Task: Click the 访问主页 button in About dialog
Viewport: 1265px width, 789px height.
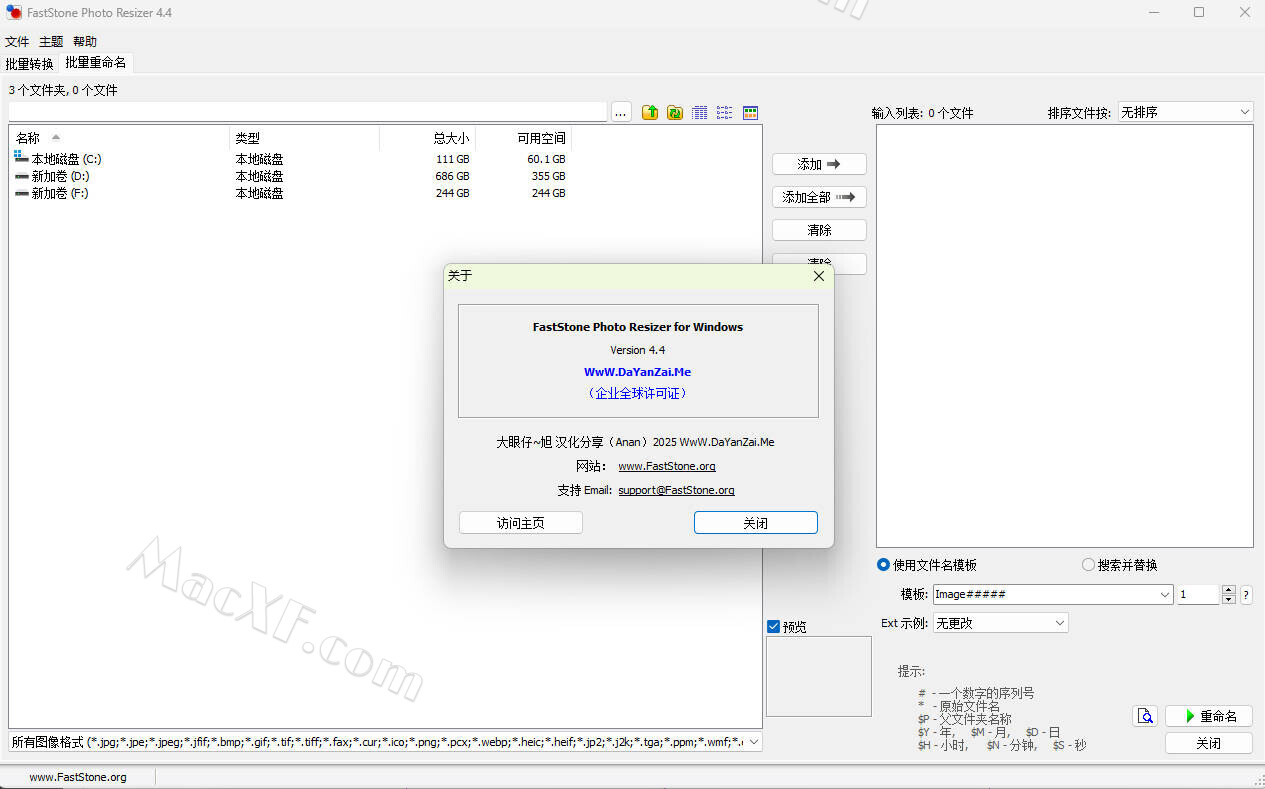Action: (x=520, y=523)
